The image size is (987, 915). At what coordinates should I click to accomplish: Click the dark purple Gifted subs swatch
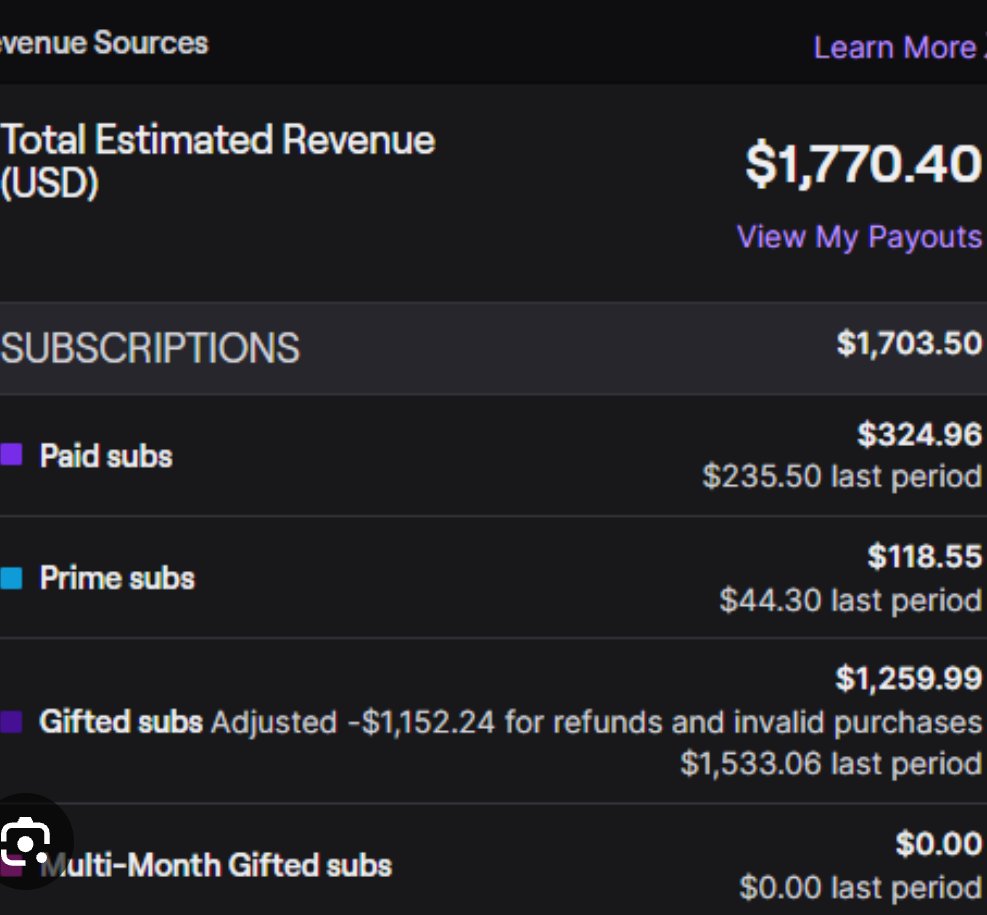(x=11, y=722)
